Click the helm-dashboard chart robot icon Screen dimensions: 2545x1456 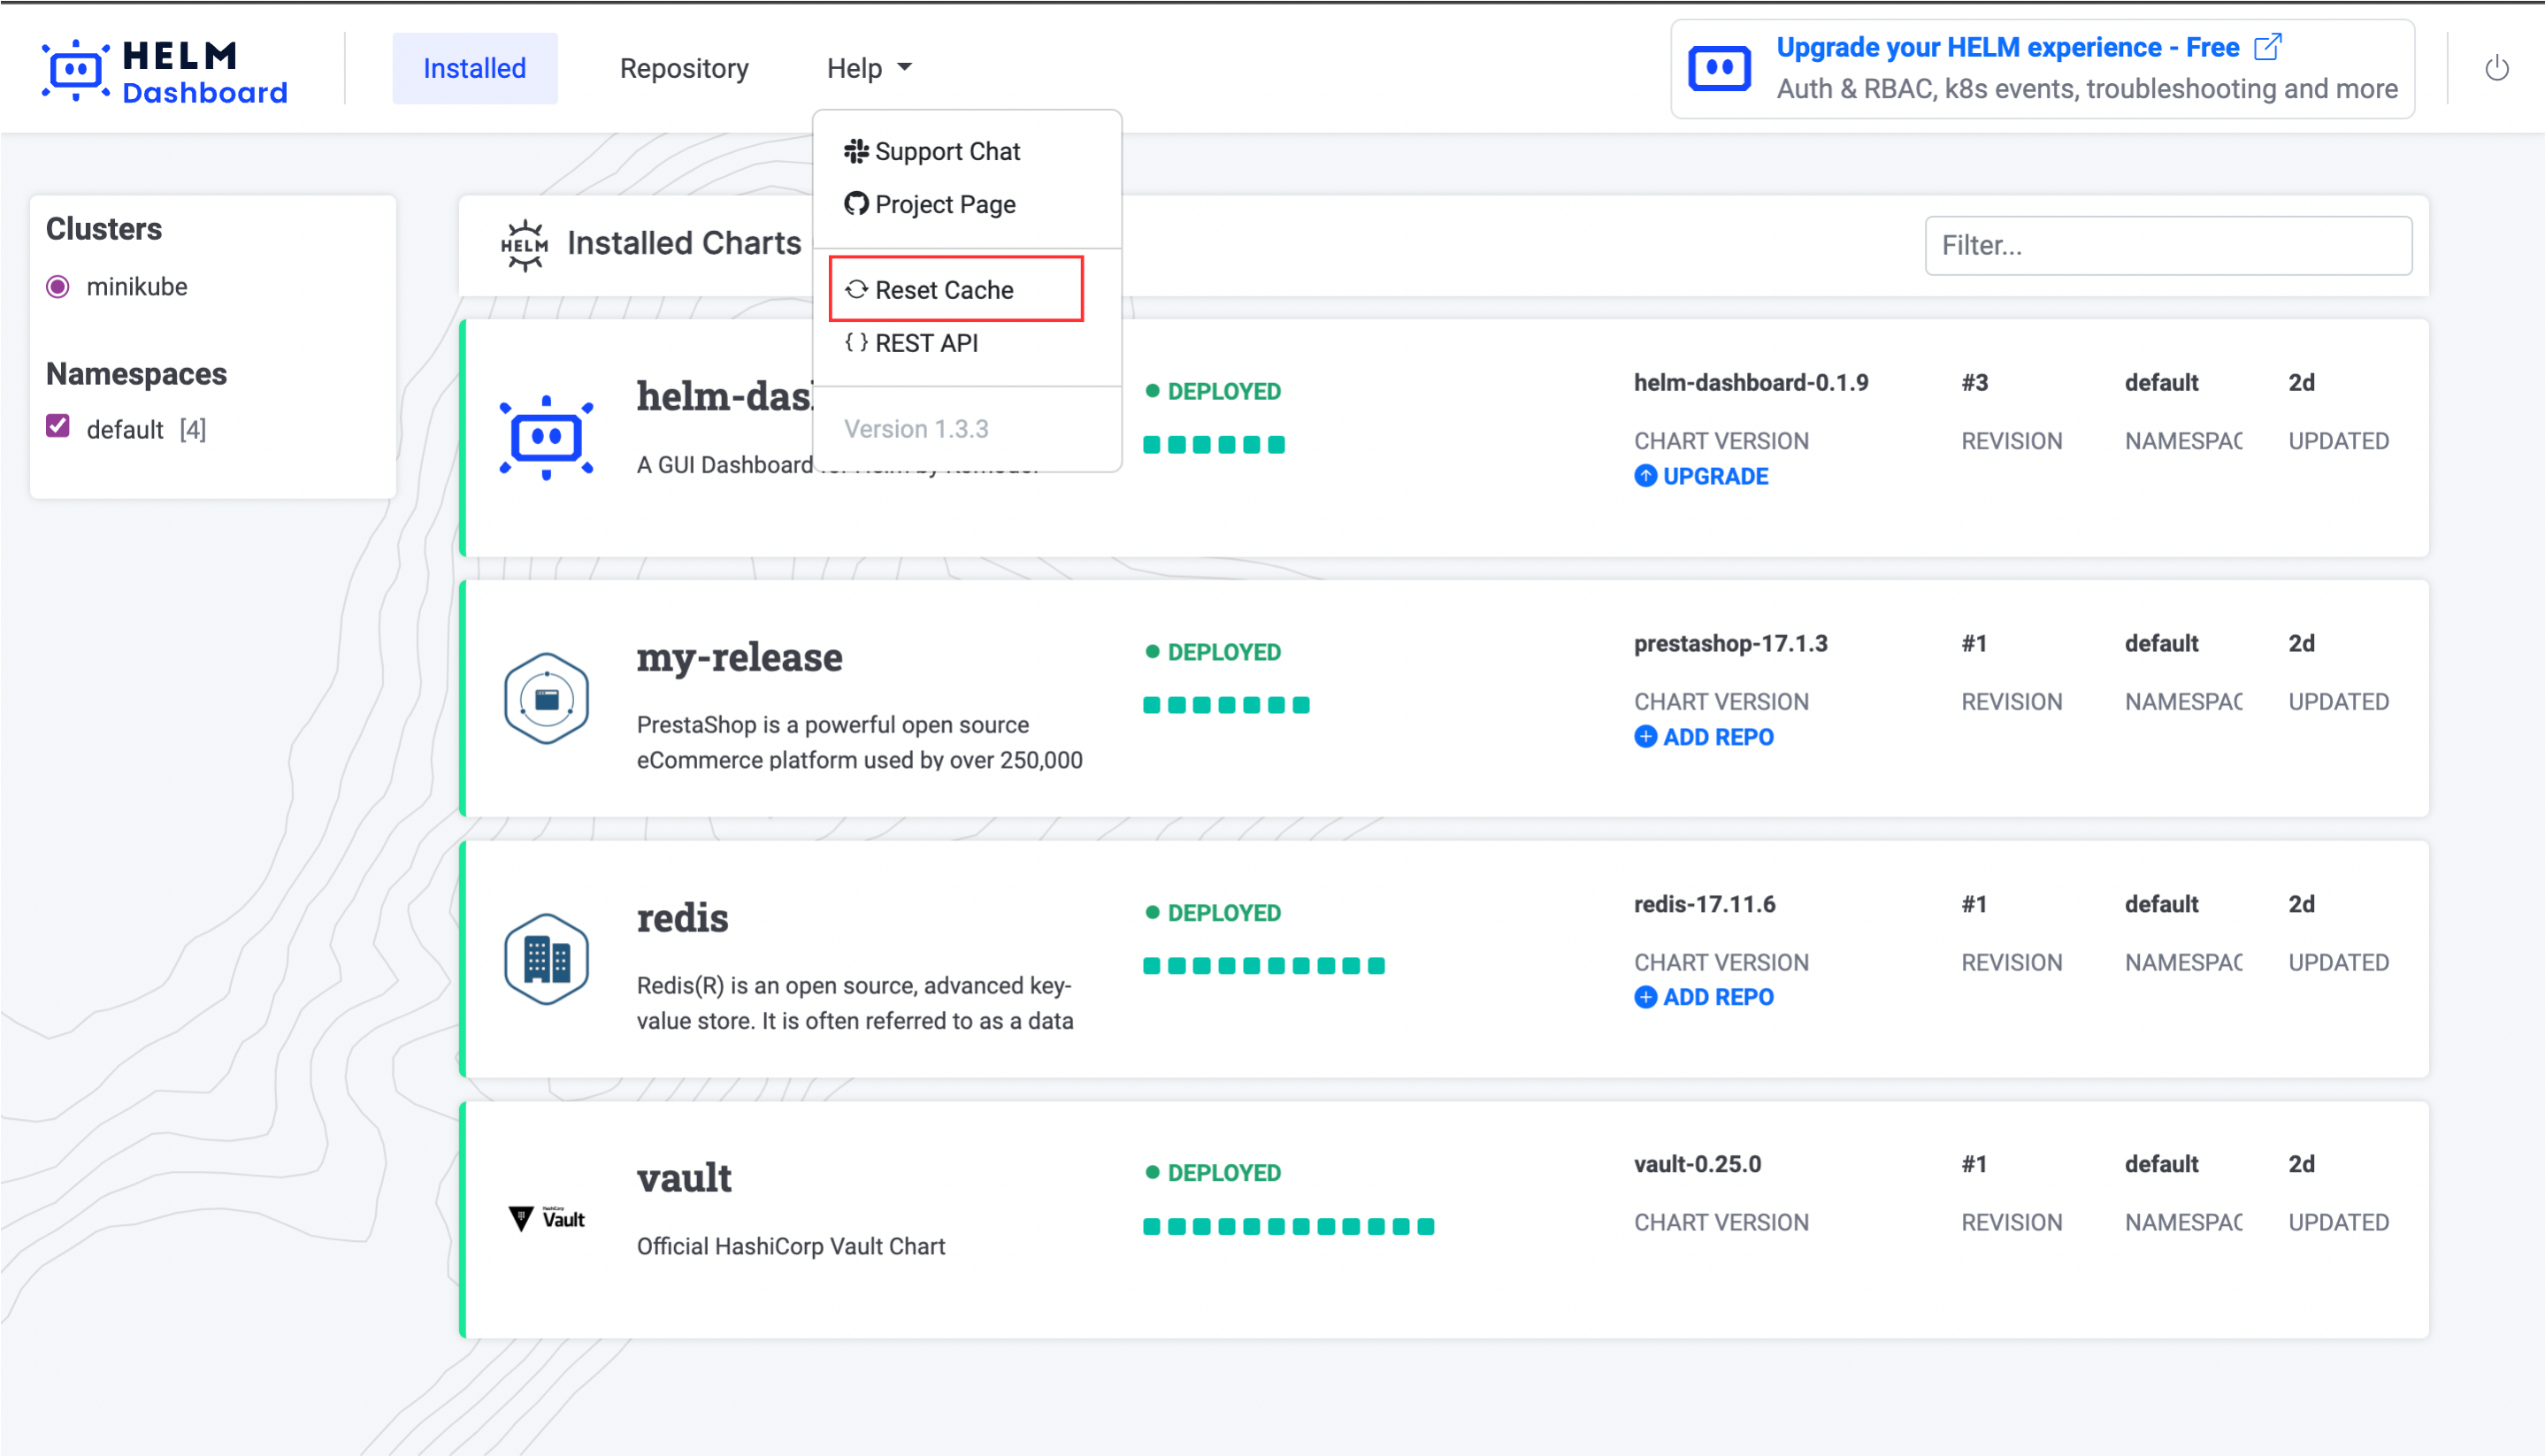(x=546, y=437)
